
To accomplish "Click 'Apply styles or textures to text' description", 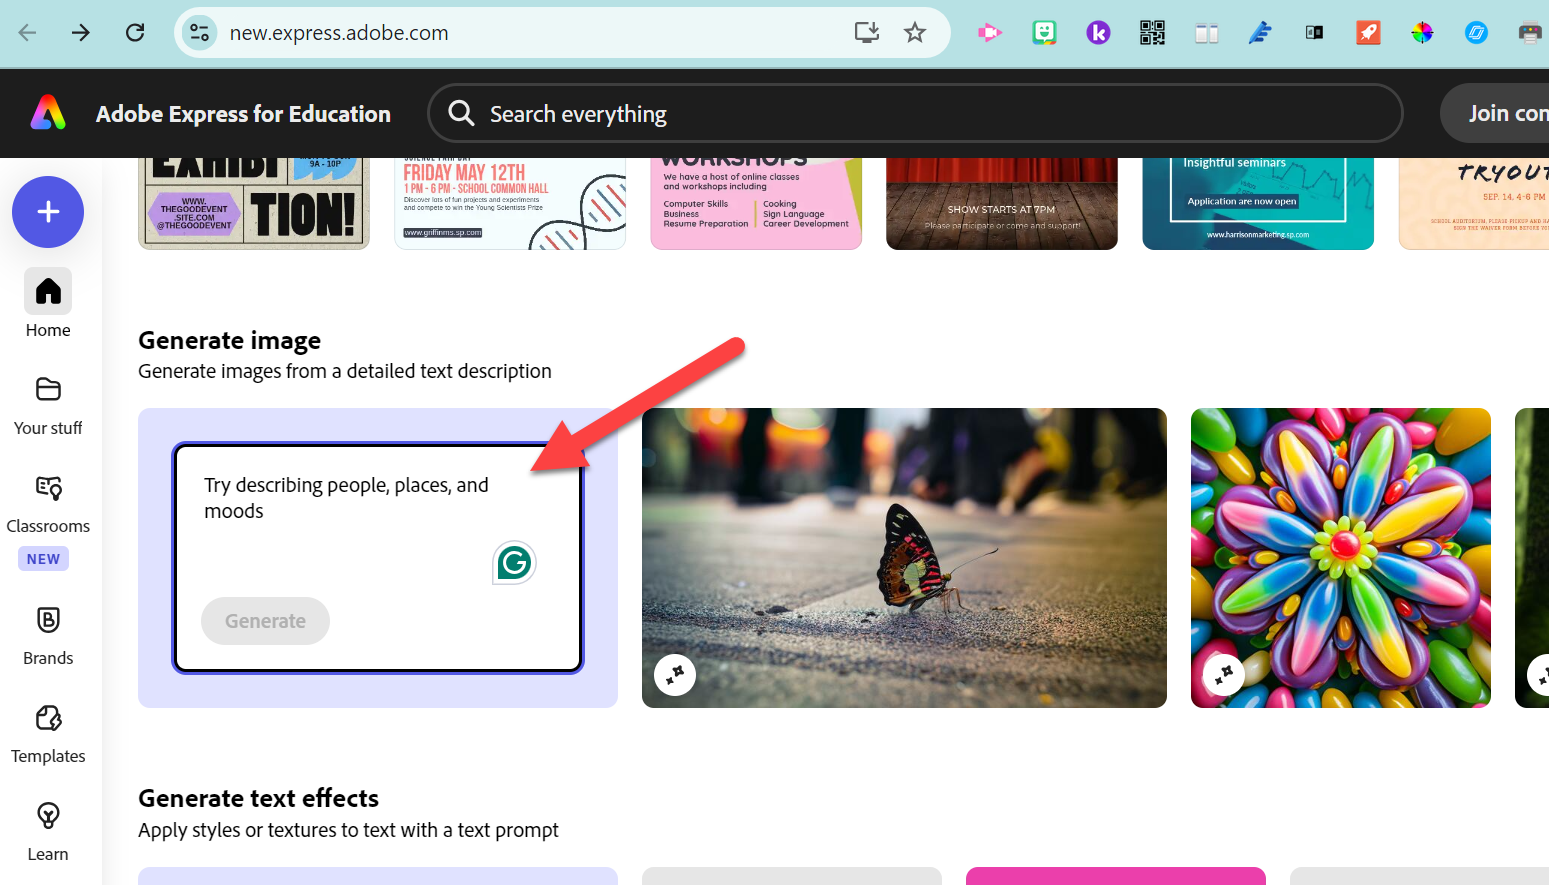I will (348, 830).
